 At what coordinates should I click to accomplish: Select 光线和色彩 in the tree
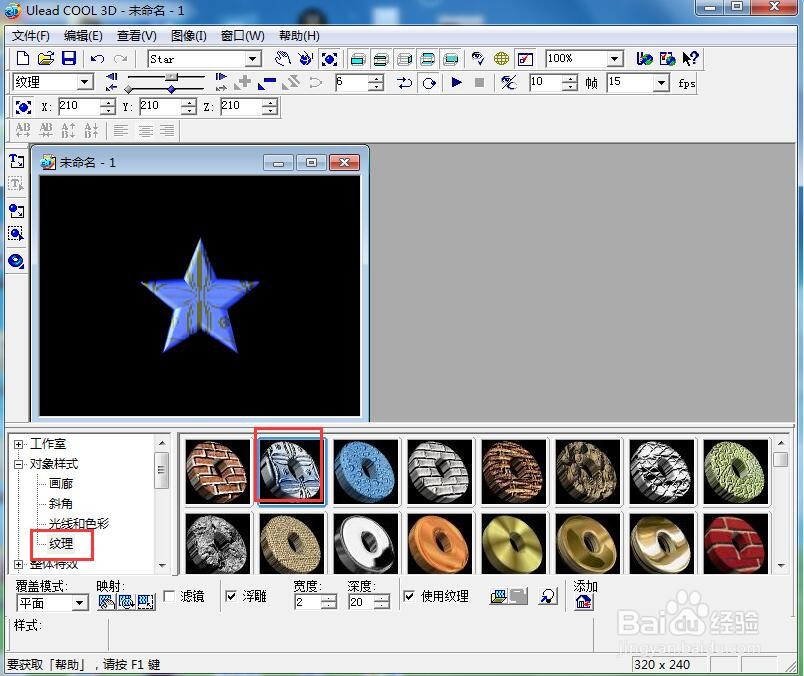point(78,524)
